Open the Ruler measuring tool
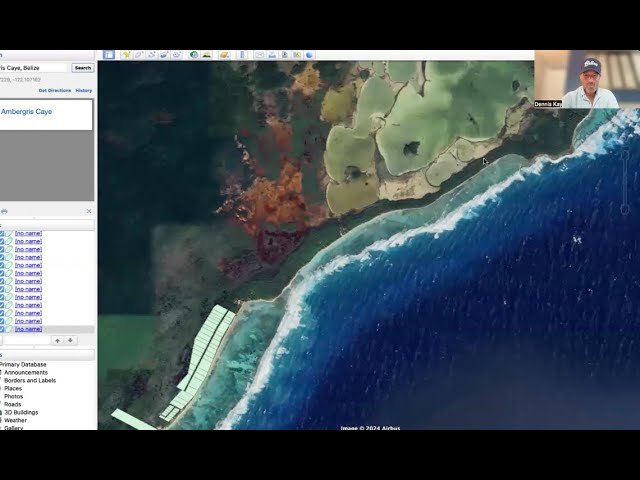Screen dimensions: 640x480 click(x=242, y=55)
